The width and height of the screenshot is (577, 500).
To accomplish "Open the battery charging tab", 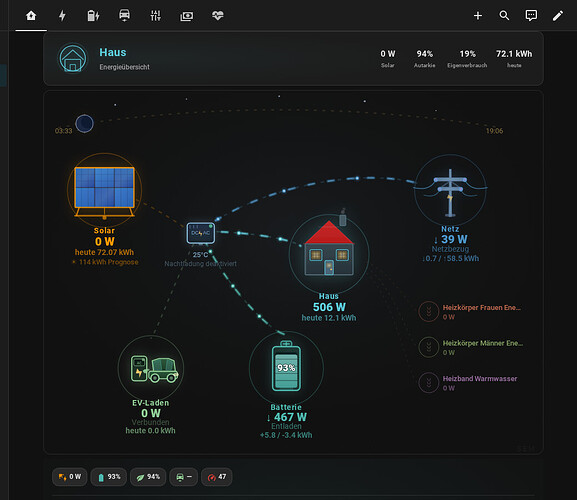I will coord(93,15).
